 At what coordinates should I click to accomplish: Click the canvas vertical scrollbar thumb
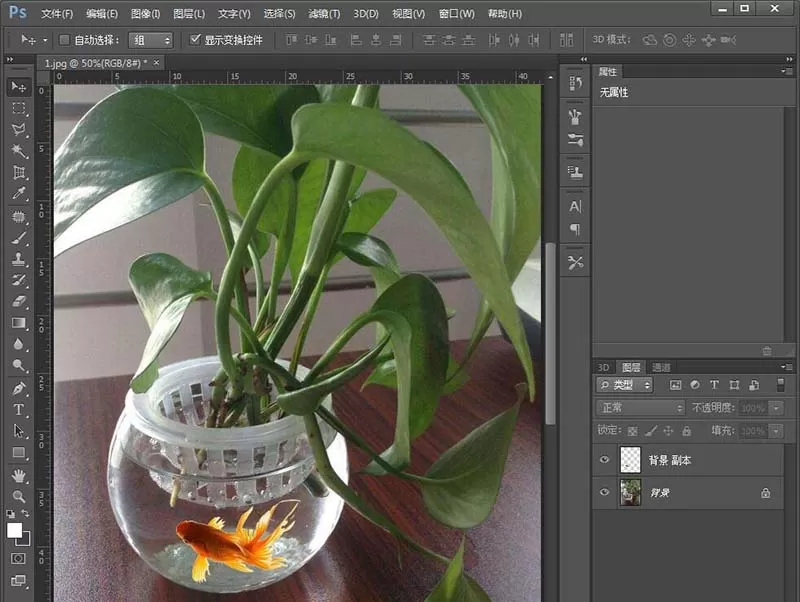(x=550, y=333)
